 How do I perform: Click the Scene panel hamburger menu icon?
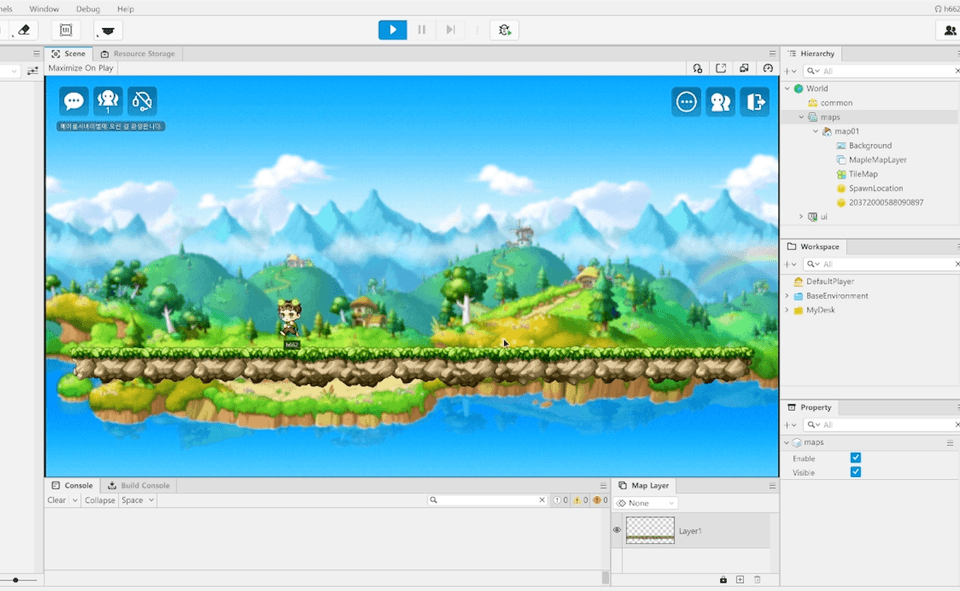point(772,54)
